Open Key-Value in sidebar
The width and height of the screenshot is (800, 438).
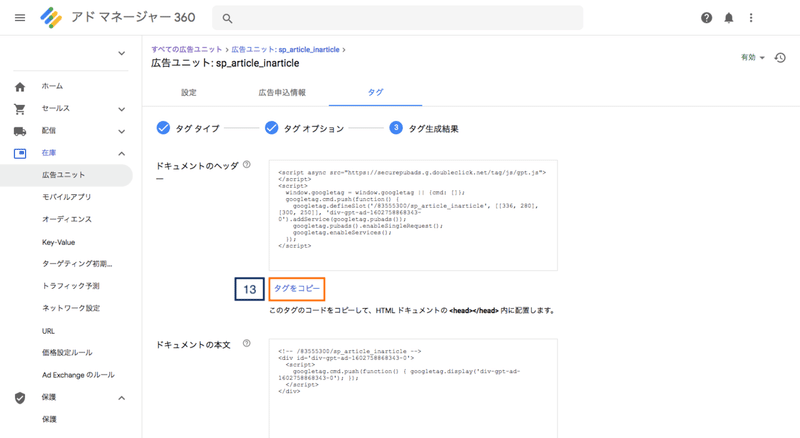(58, 242)
